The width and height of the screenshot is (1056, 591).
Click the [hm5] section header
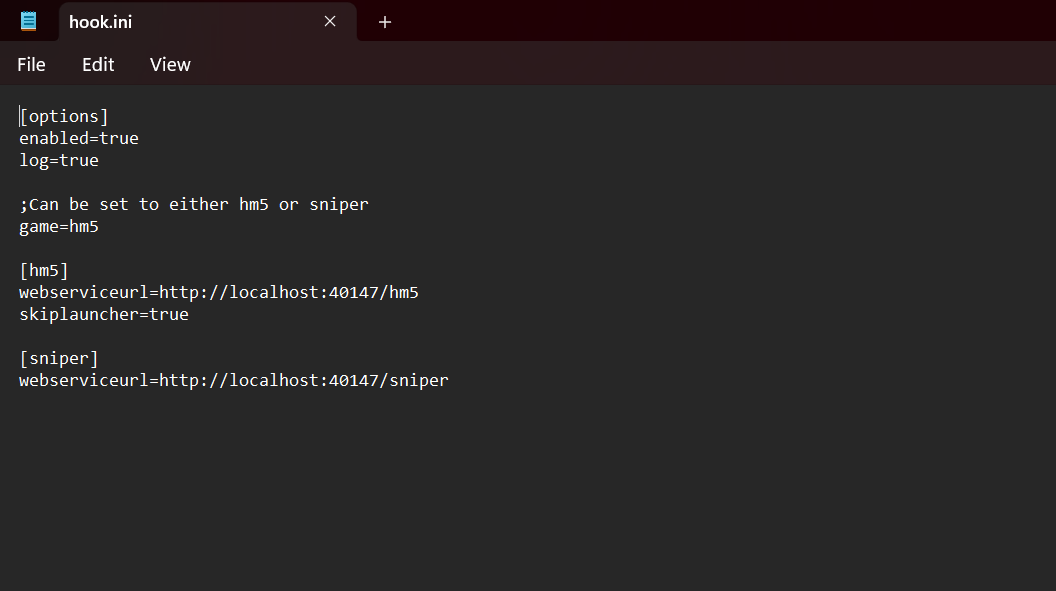click(44, 271)
